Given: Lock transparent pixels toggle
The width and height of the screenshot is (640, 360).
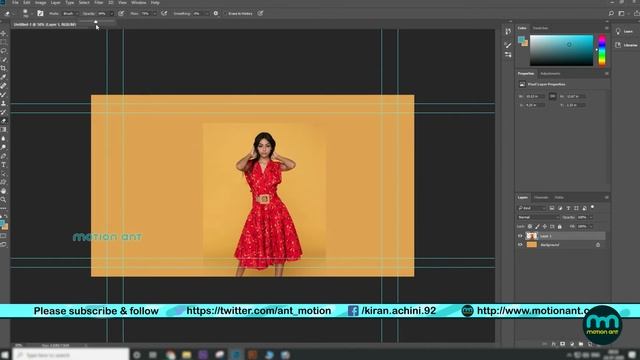Looking at the screenshot, I should (530, 227).
